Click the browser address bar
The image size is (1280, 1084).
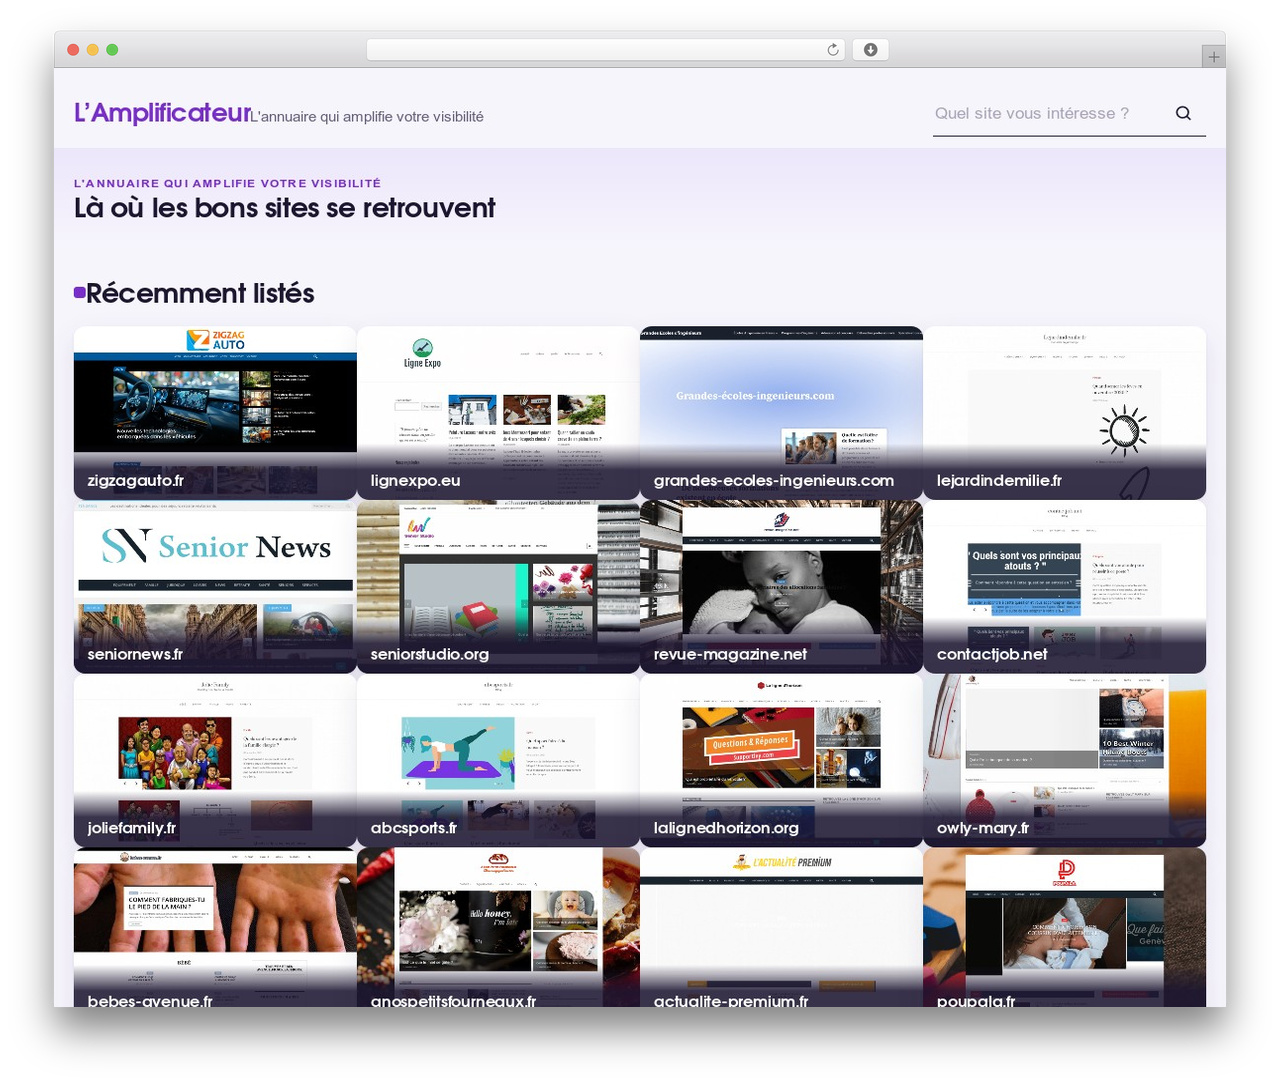click(x=606, y=49)
